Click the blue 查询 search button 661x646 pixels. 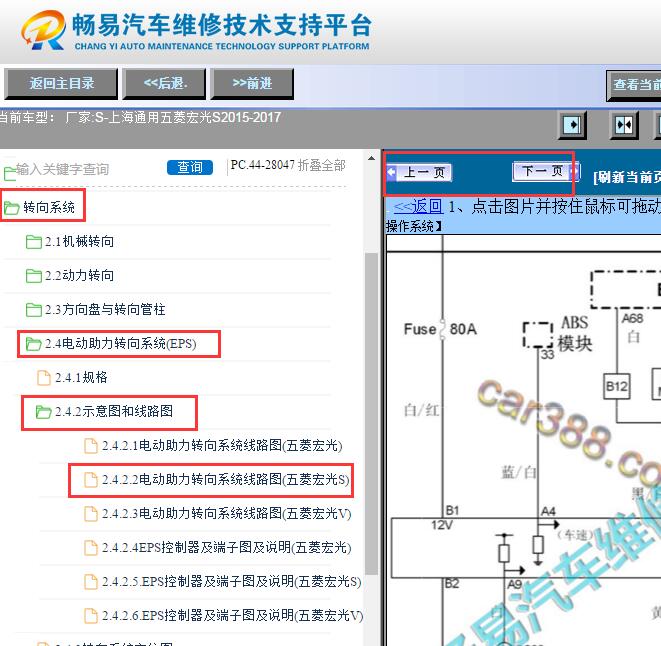(190, 167)
